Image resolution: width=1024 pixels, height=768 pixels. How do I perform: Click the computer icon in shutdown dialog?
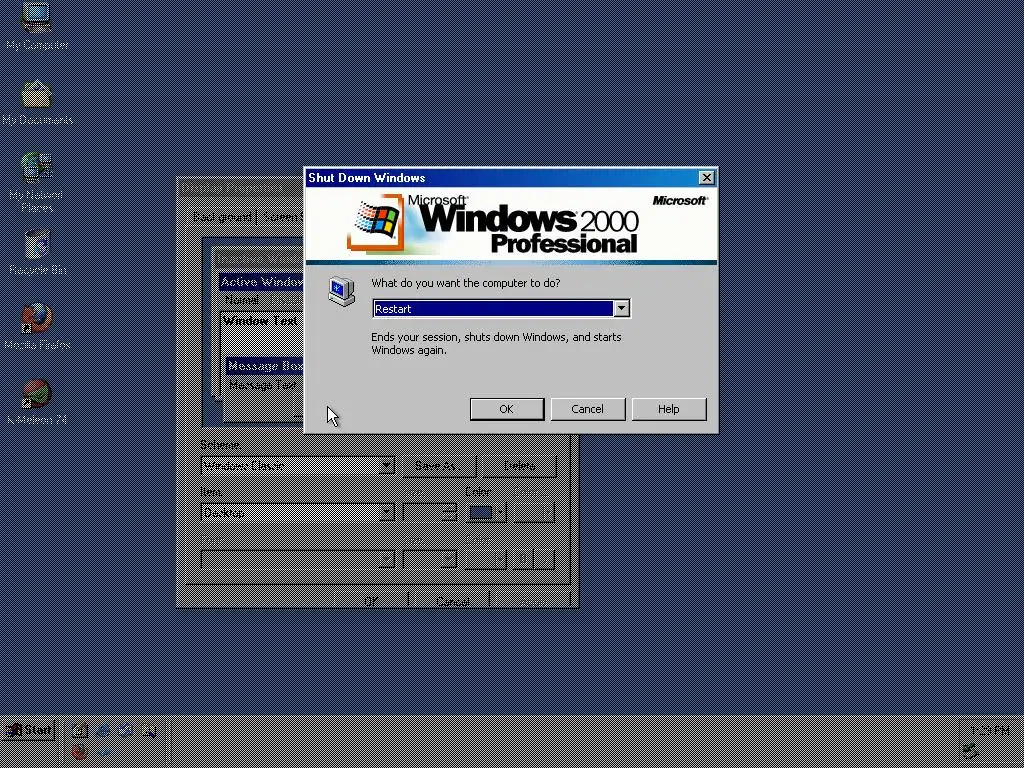341,291
